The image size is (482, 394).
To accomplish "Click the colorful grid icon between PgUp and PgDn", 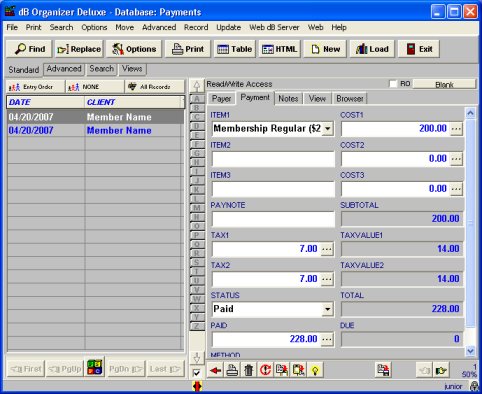I will tap(95, 367).
